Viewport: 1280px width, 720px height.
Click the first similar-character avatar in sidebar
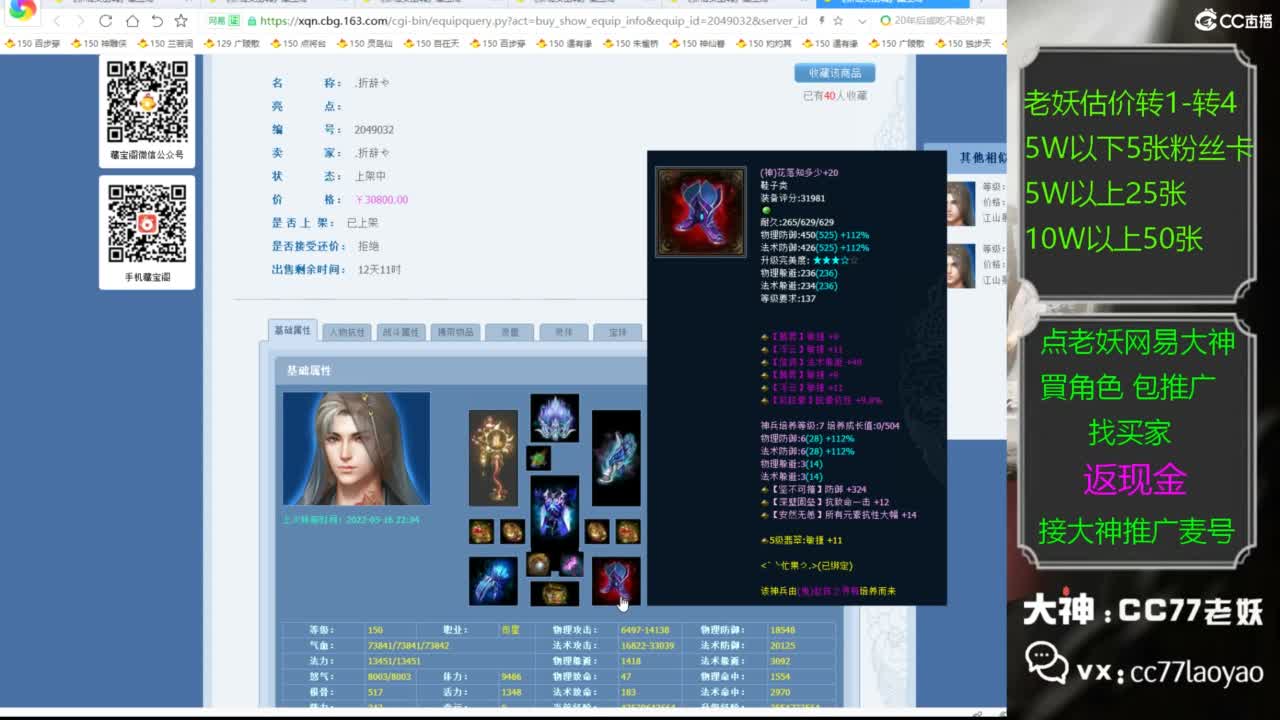[x=961, y=204]
